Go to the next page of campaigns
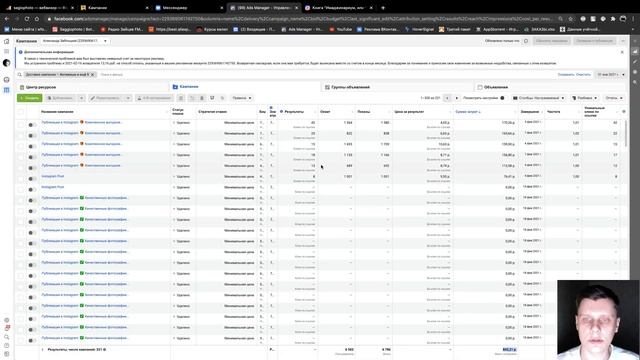This screenshot has height=360, width=640. pos(456,98)
